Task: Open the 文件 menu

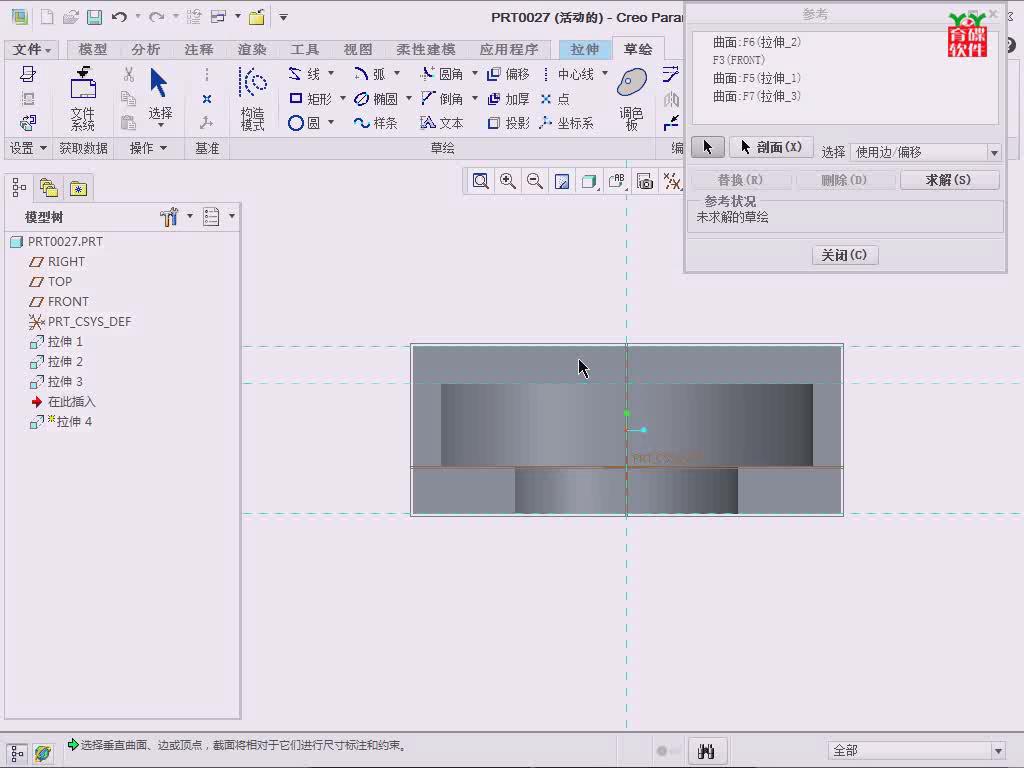Action: [x=31, y=50]
